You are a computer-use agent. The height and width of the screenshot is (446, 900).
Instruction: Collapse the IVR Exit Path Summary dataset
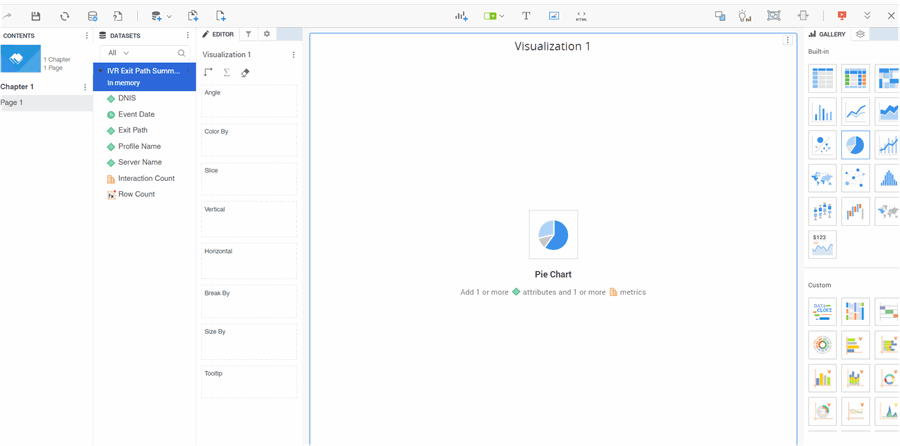(100, 71)
